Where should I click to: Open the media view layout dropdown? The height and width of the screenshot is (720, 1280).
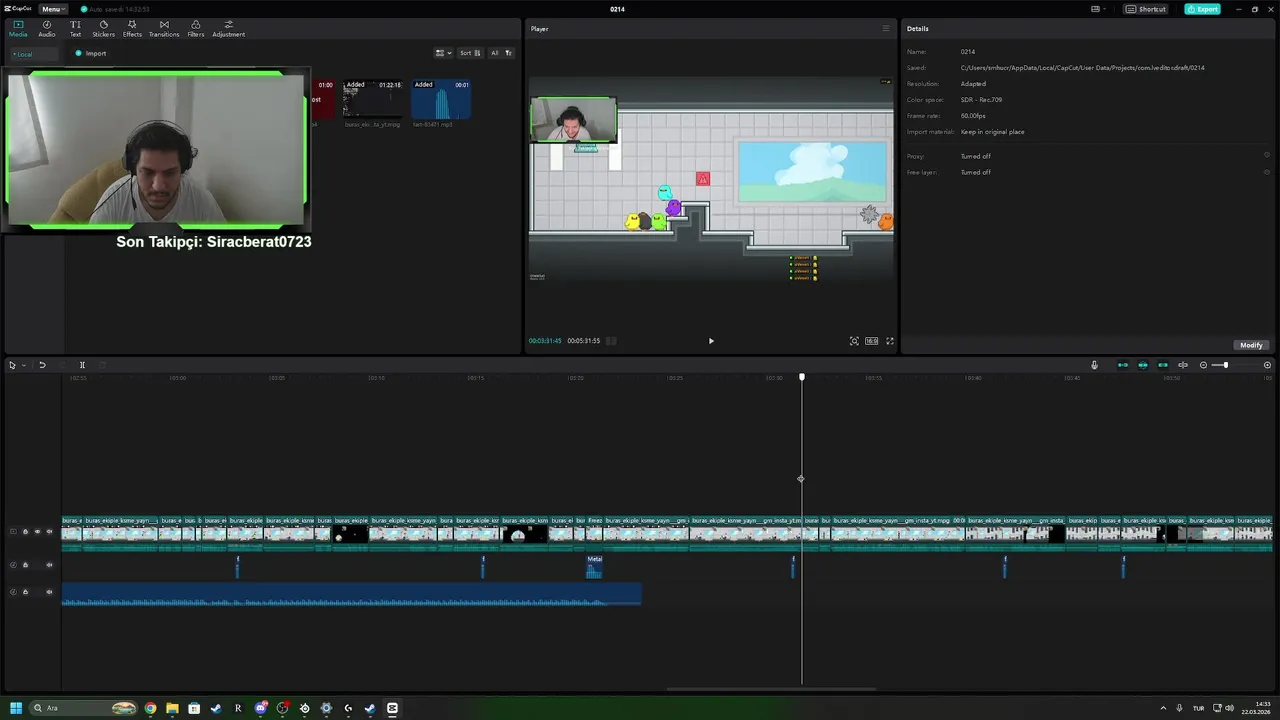(x=444, y=53)
